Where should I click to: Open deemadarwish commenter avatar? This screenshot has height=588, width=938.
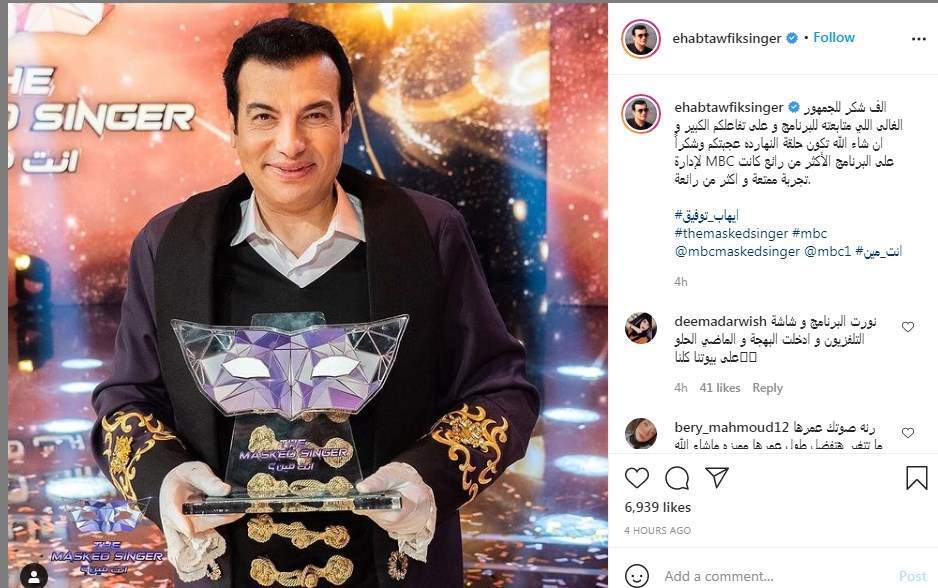[x=641, y=328]
